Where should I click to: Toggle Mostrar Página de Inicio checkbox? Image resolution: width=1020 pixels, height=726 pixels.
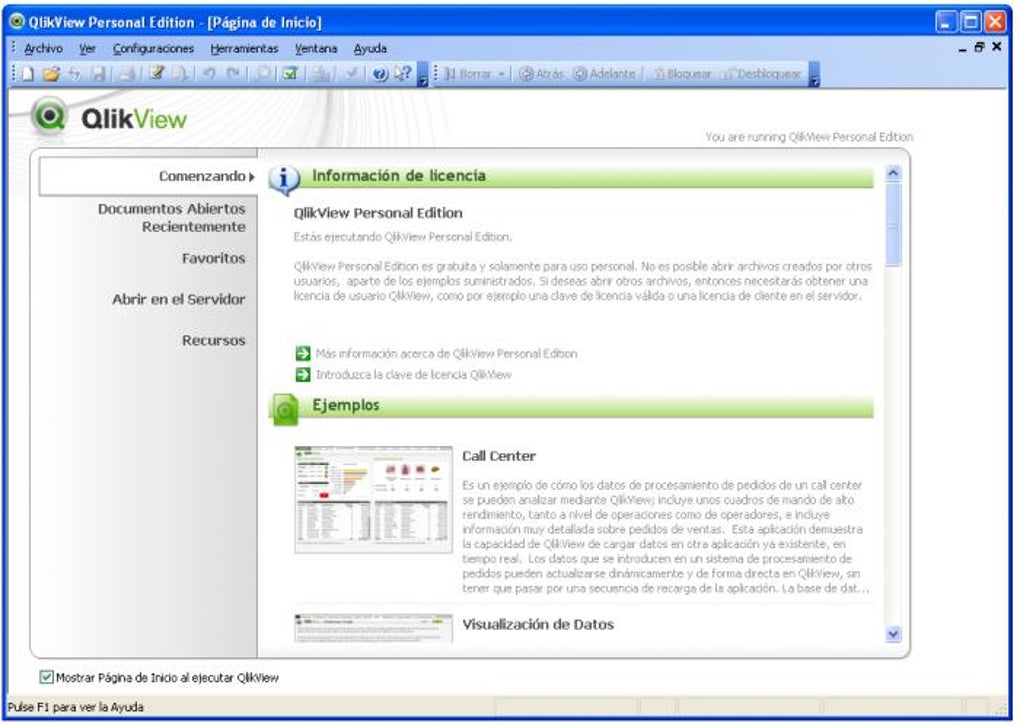coord(46,677)
